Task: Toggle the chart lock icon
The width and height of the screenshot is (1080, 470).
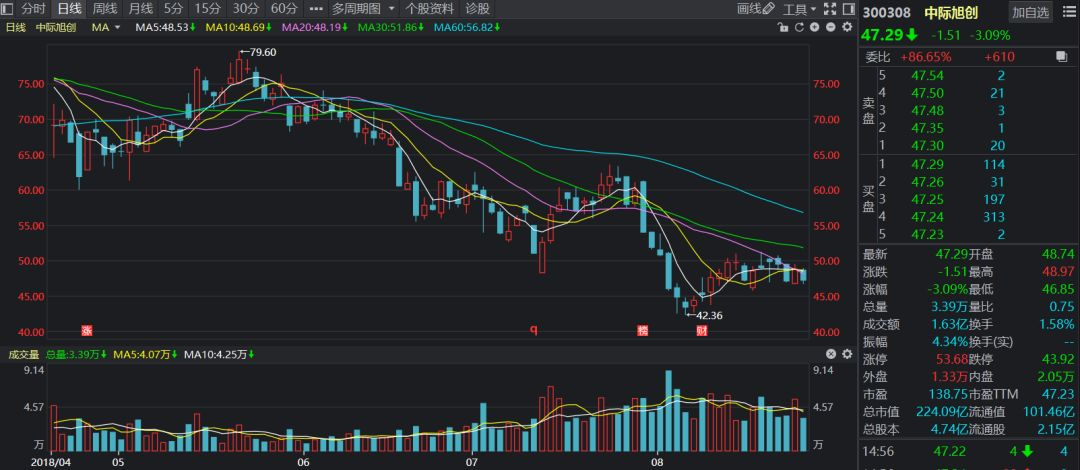Action: [783, 27]
